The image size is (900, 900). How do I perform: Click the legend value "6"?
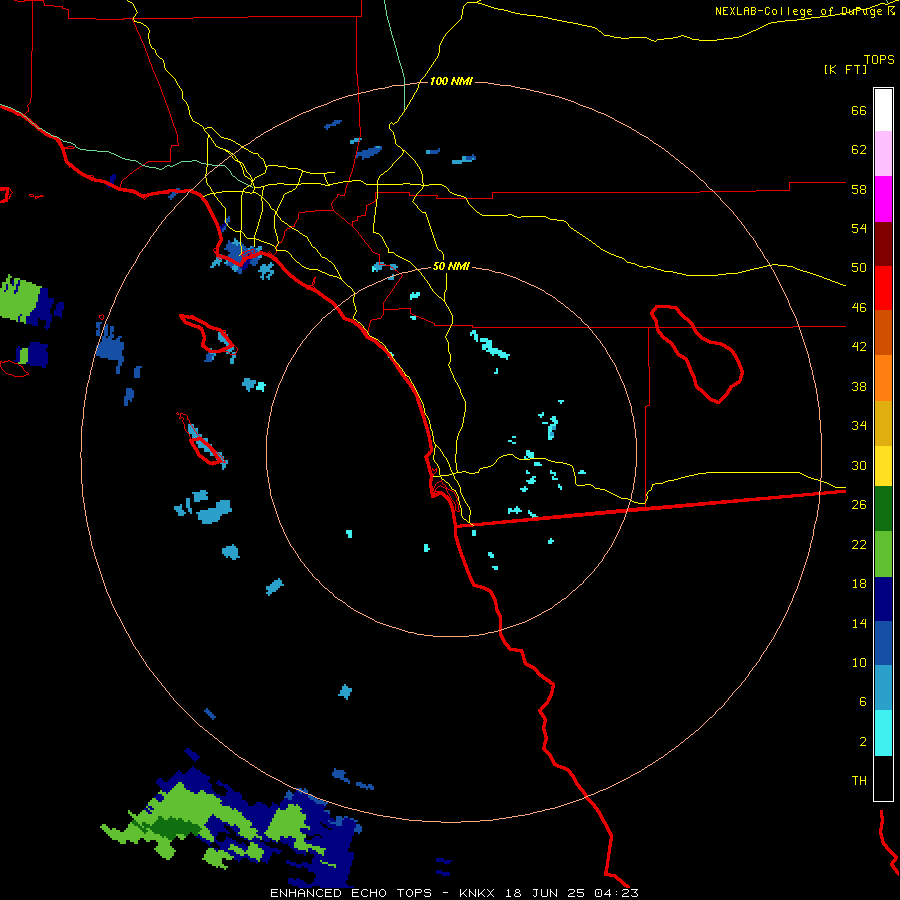[863, 701]
